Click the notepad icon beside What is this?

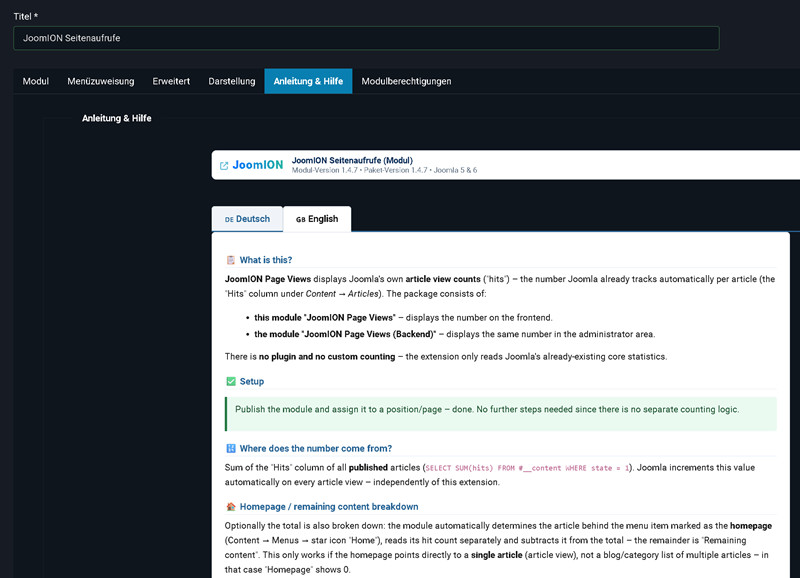(x=231, y=260)
